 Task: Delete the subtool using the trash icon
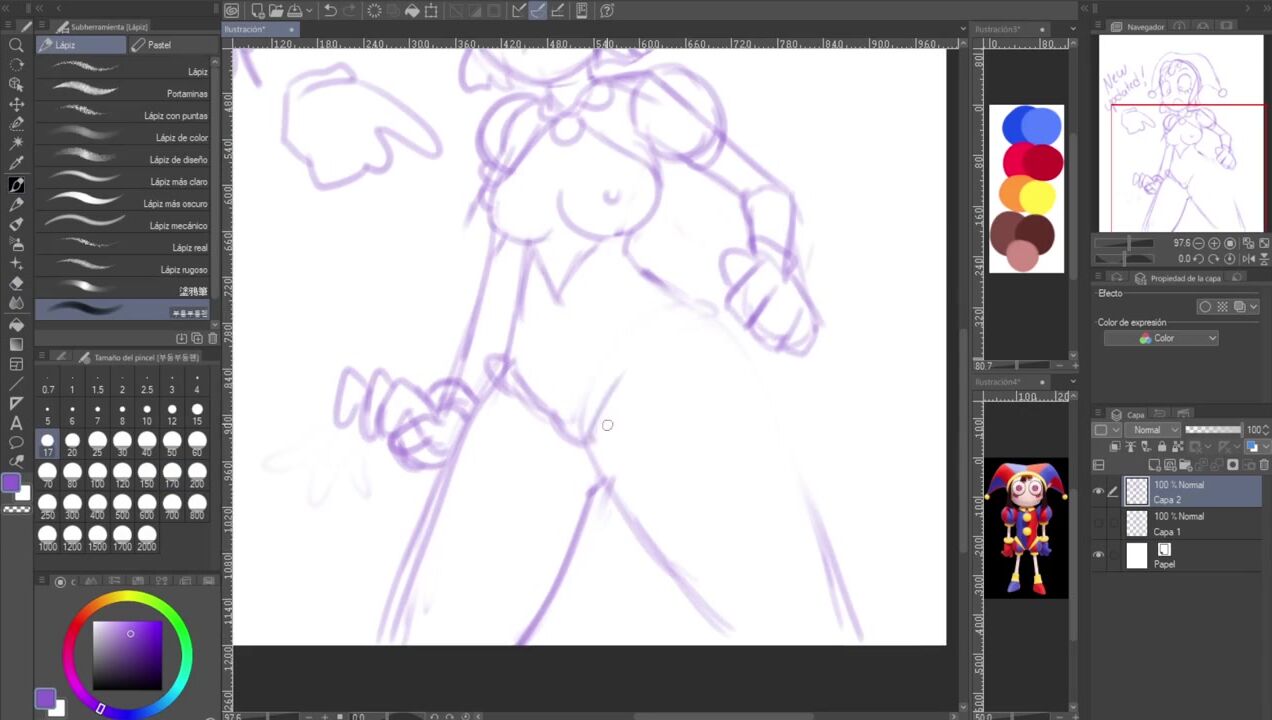212,339
